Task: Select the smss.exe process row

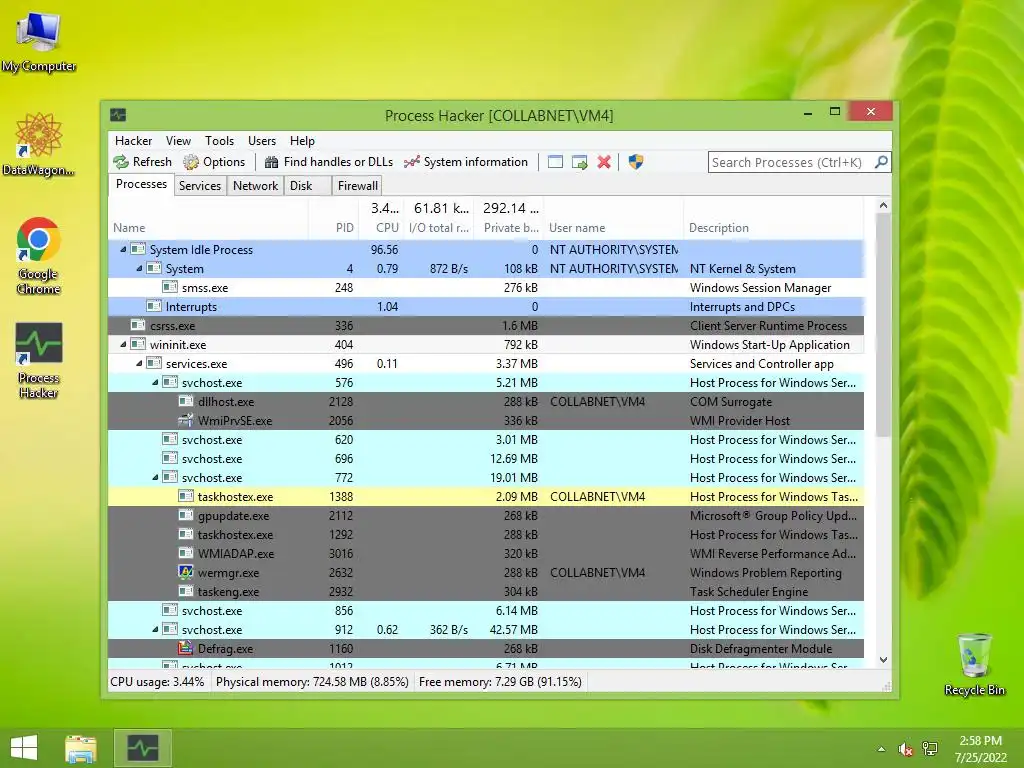Action: coord(486,287)
